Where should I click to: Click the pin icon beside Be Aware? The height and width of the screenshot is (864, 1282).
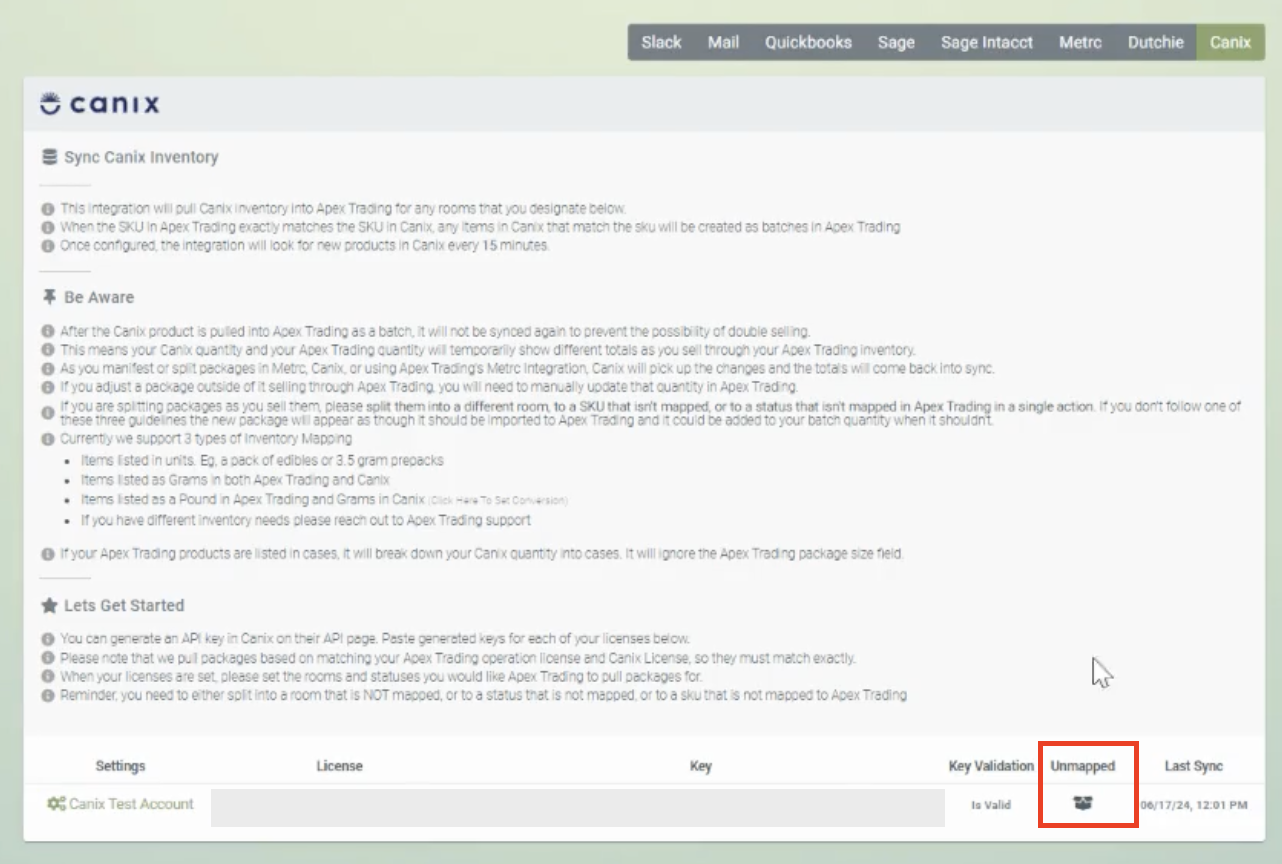click(x=49, y=297)
